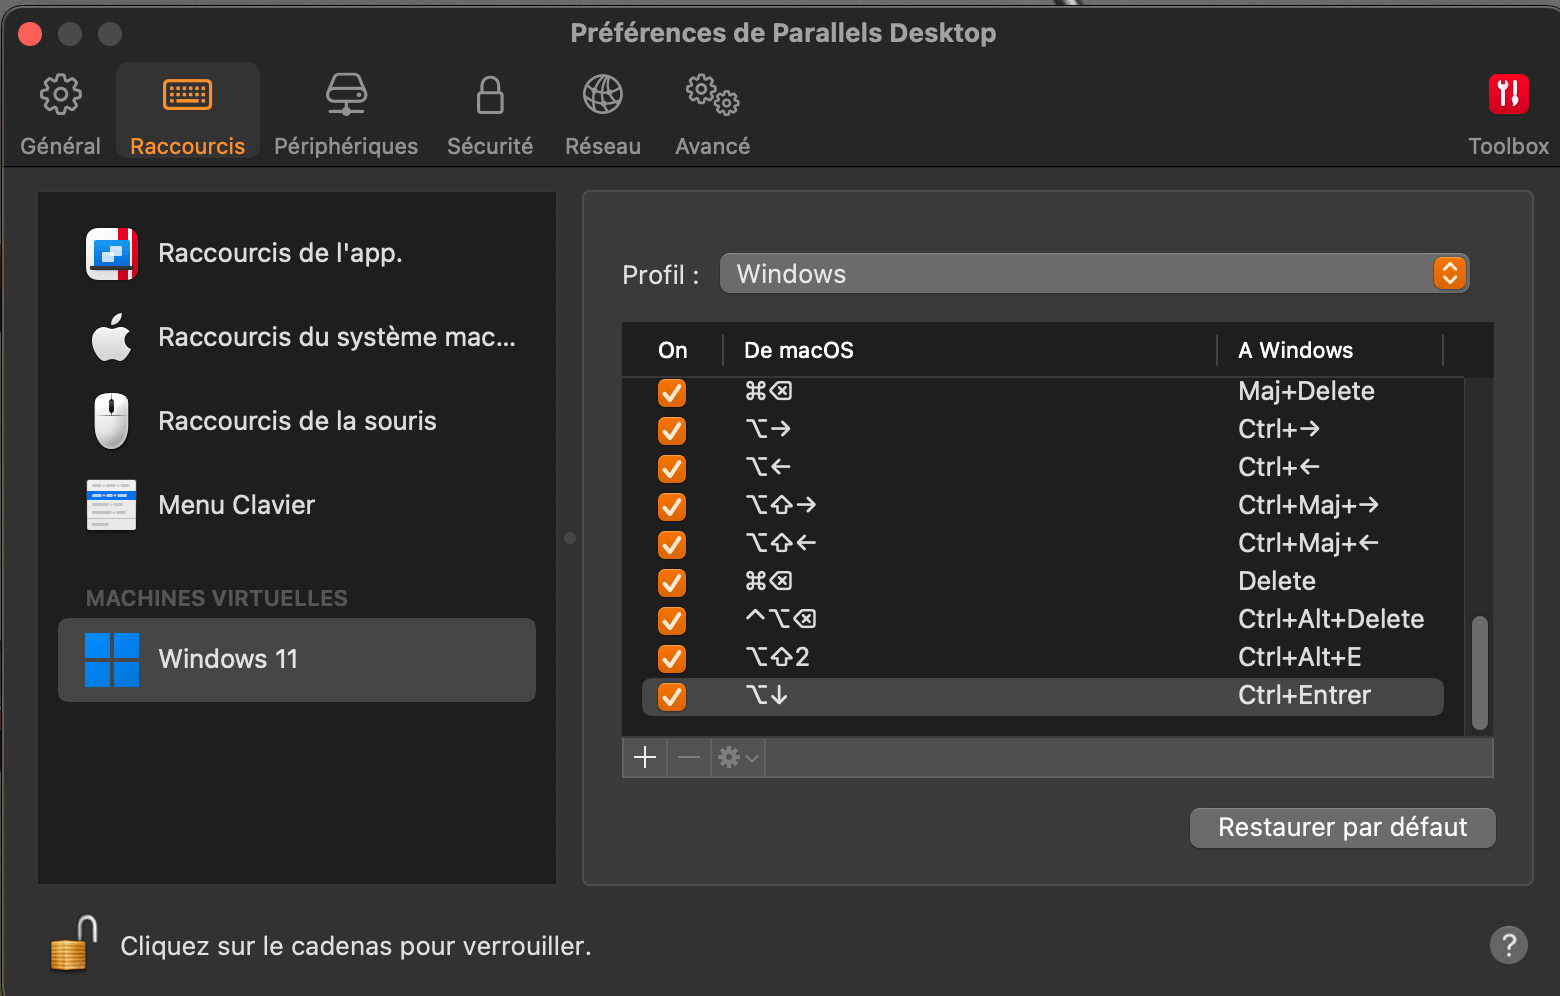1560x996 pixels.
Task: Select Raccourcis de l'app. in sidebar
Action: [x=296, y=253]
